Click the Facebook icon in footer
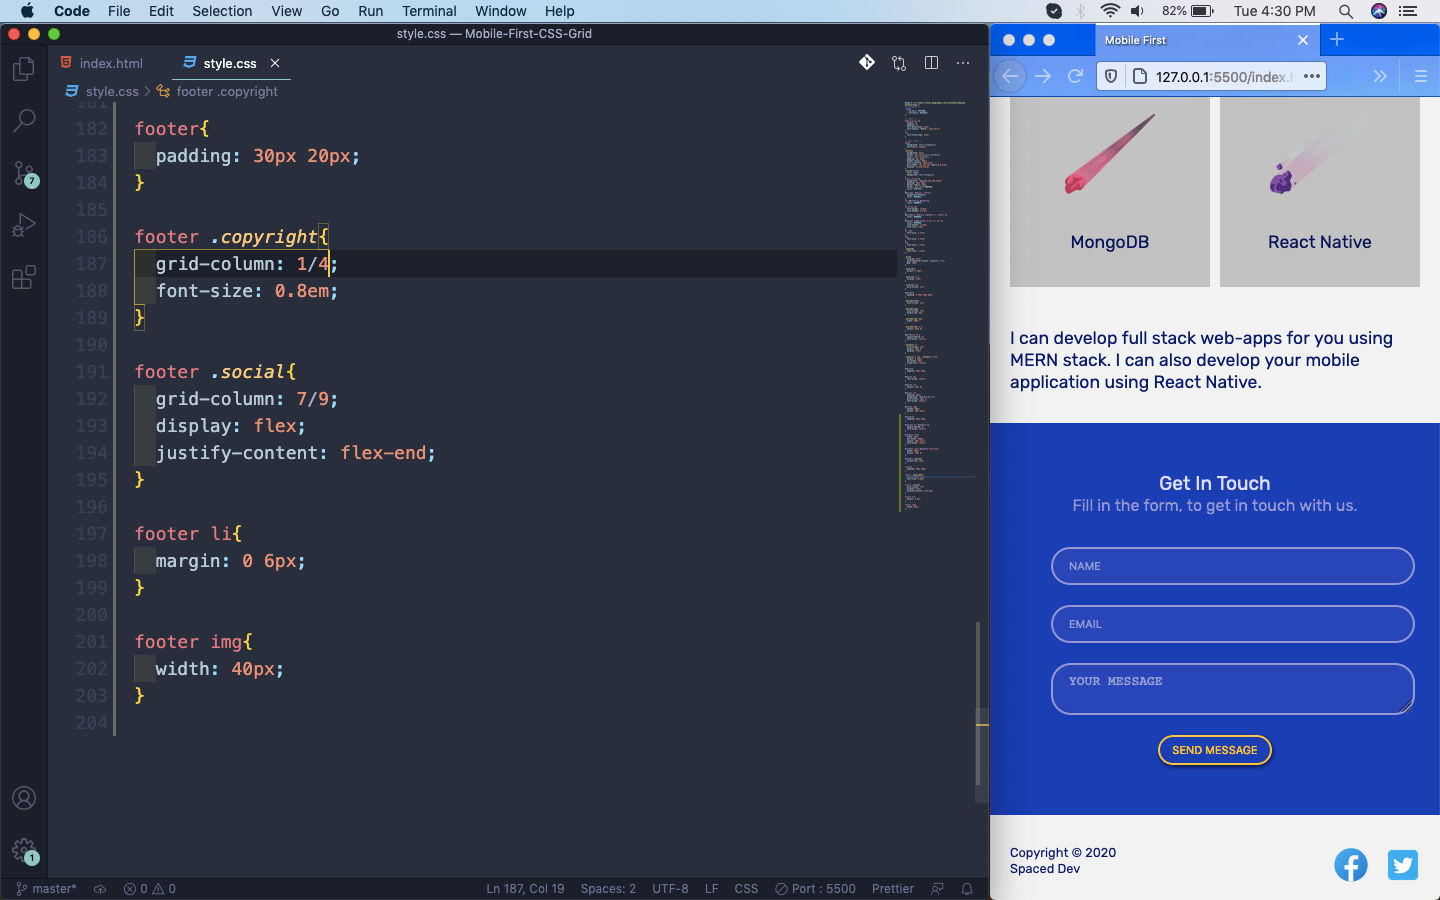The image size is (1440, 900). click(1351, 865)
